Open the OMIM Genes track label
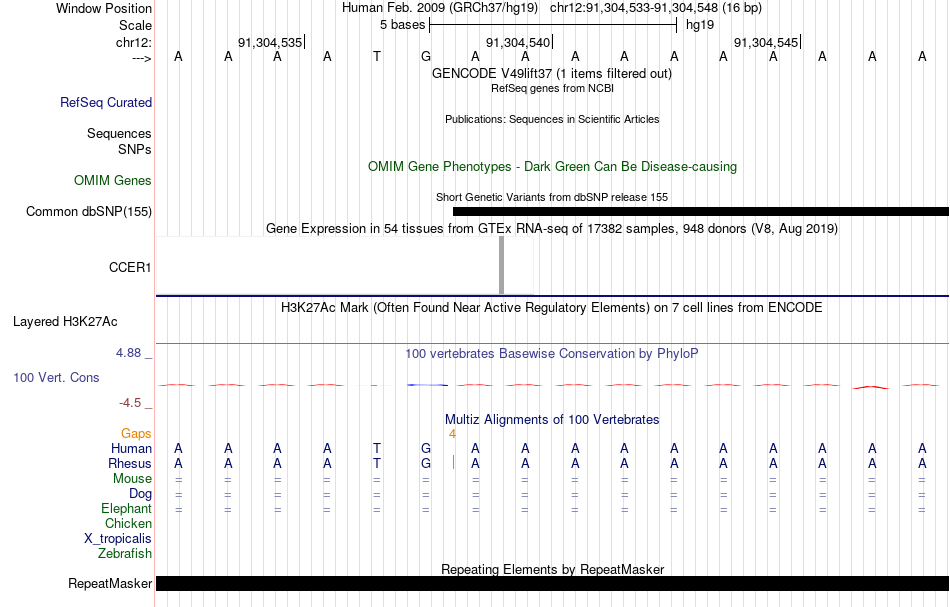The image size is (950, 607). tap(112, 181)
